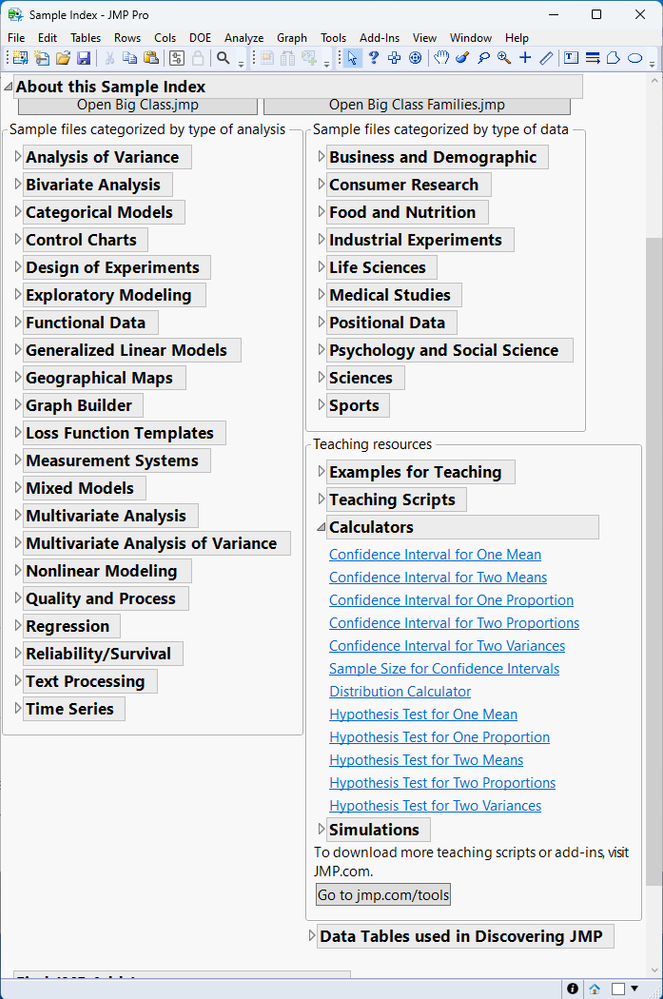Toggle the status bar checkbox square
This screenshot has height=999, width=663.
(x=618, y=988)
